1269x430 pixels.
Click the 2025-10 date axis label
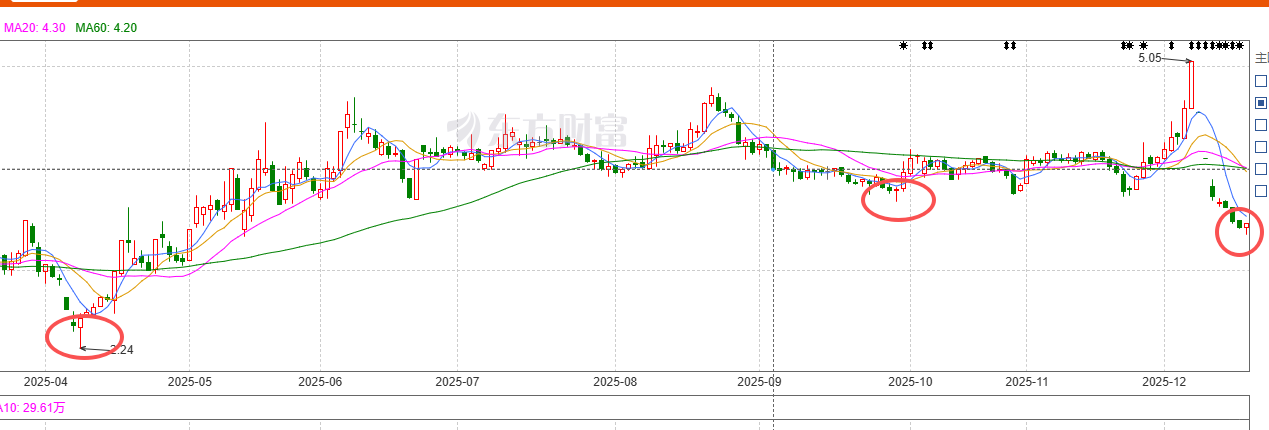tap(910, 381)
